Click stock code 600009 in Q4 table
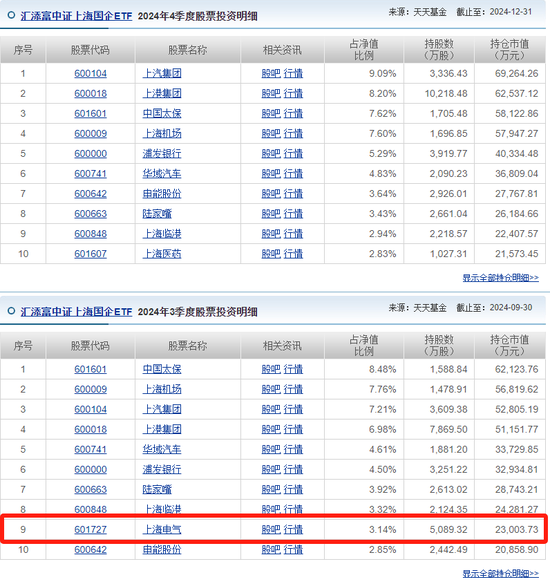The width and height of the screenshot is (550, 584). [90, 134]
